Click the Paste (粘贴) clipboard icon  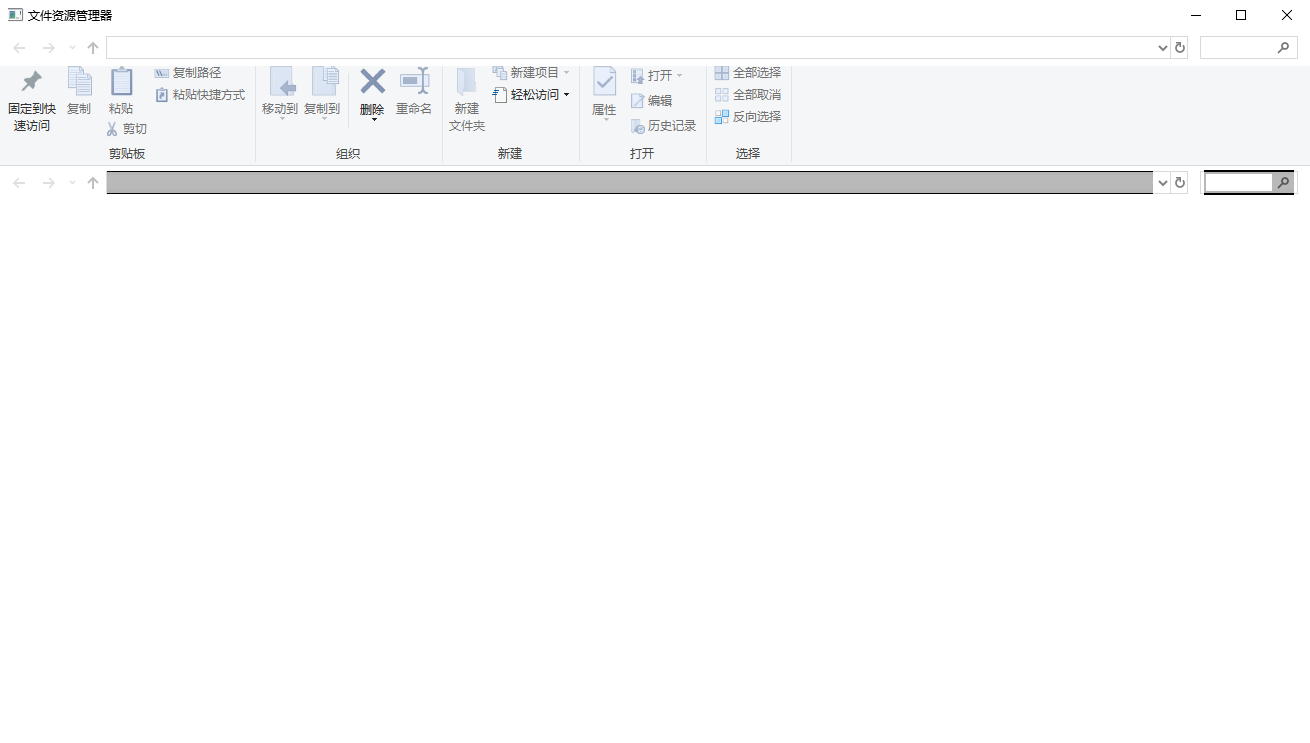point(121,82)
